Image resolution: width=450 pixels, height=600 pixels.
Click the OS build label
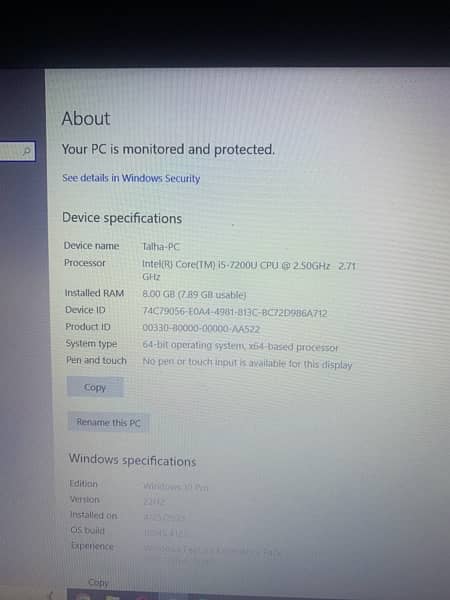pos(87,530)
